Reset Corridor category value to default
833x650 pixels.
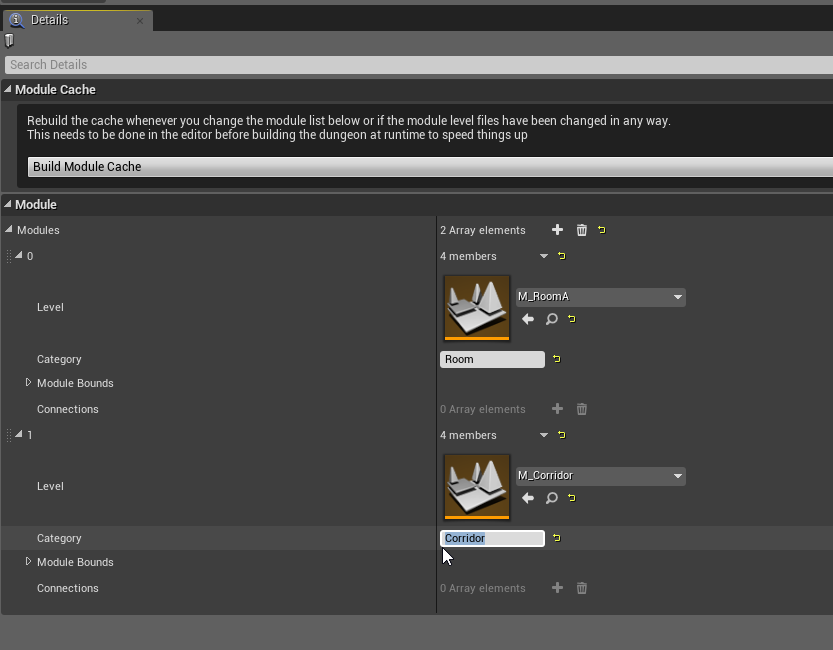(x=557, y=538)
